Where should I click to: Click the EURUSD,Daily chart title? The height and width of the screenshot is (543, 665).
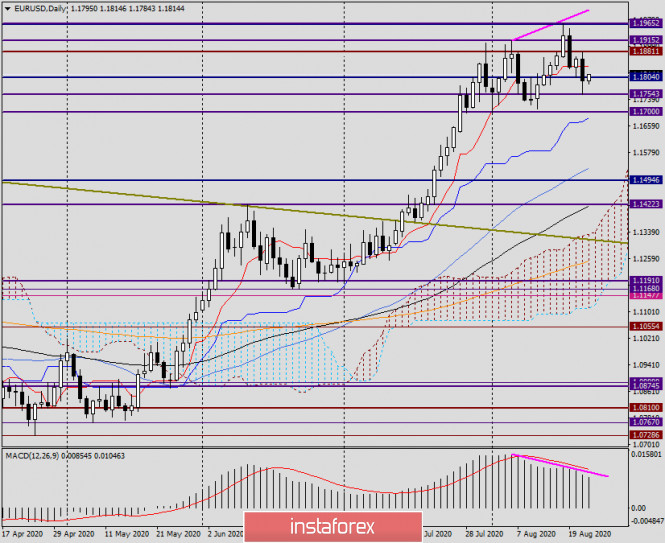pyautogui.click(x=36, y=7)
